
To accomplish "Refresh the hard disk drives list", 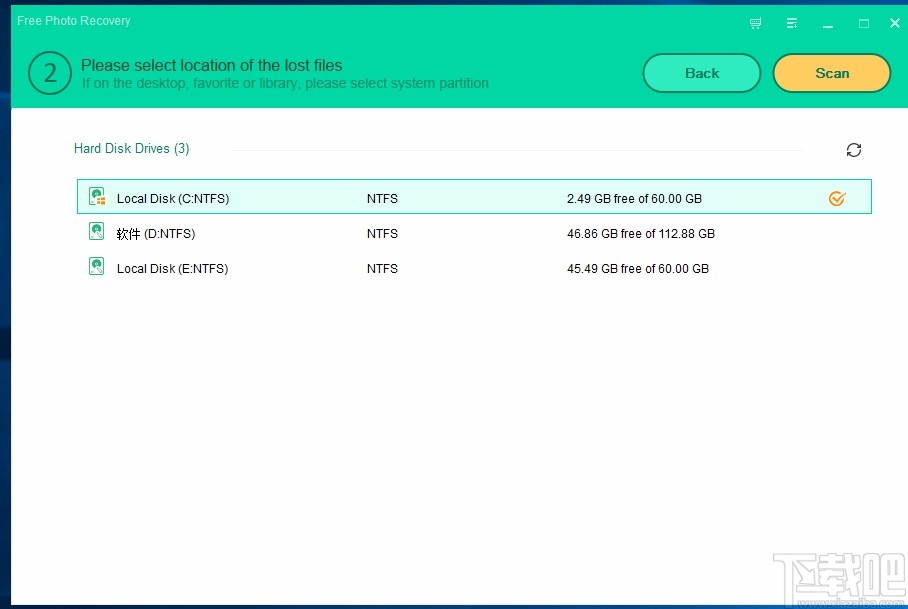I will [854, 150].
